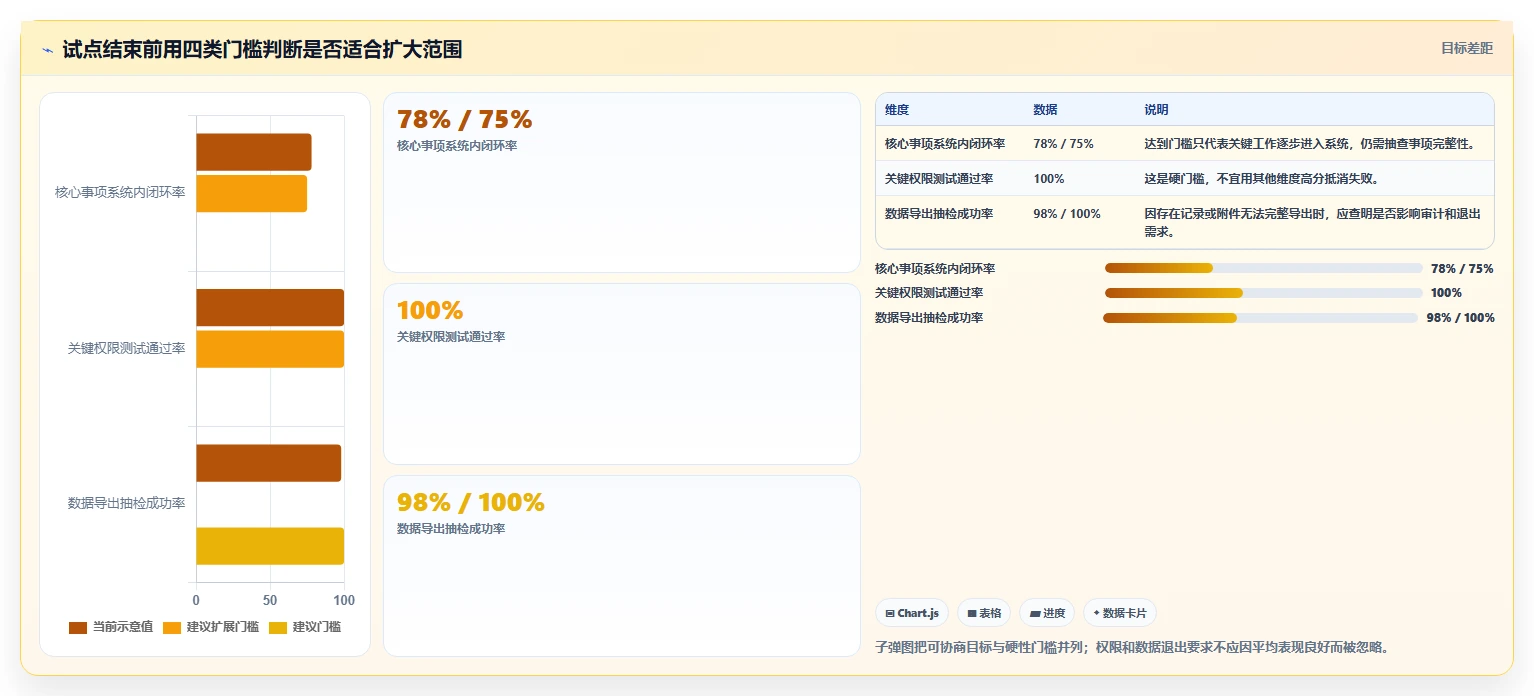Click the 98% / 100% cell in the table
This screenshot has height=696, width=1534.
1067,214
